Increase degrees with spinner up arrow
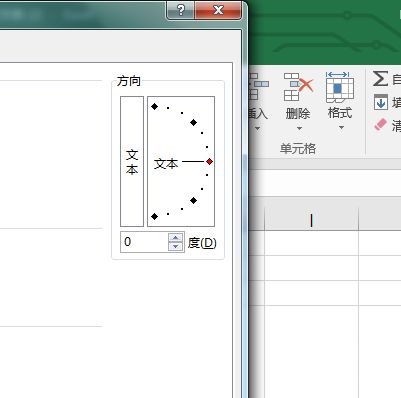This screenshot has height=398, width=401. (176, 238)
